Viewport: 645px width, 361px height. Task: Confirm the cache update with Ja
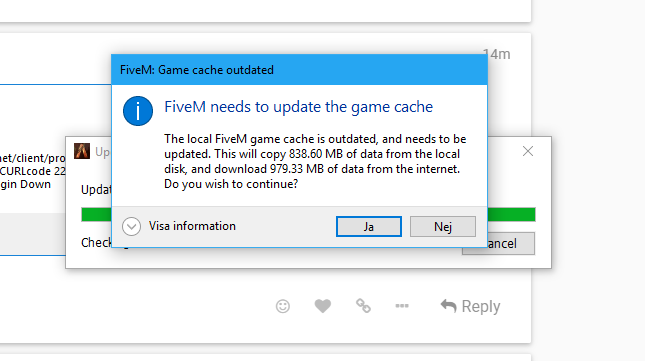(x=369, y=227)
